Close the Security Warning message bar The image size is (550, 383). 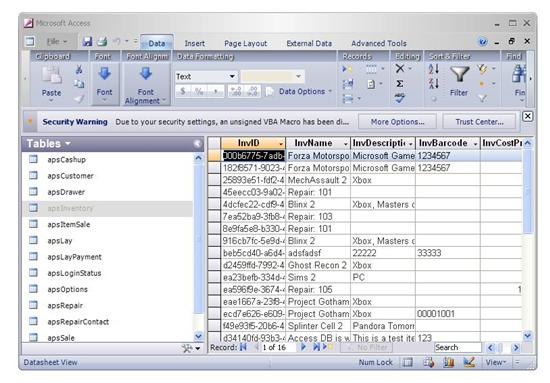528,116
